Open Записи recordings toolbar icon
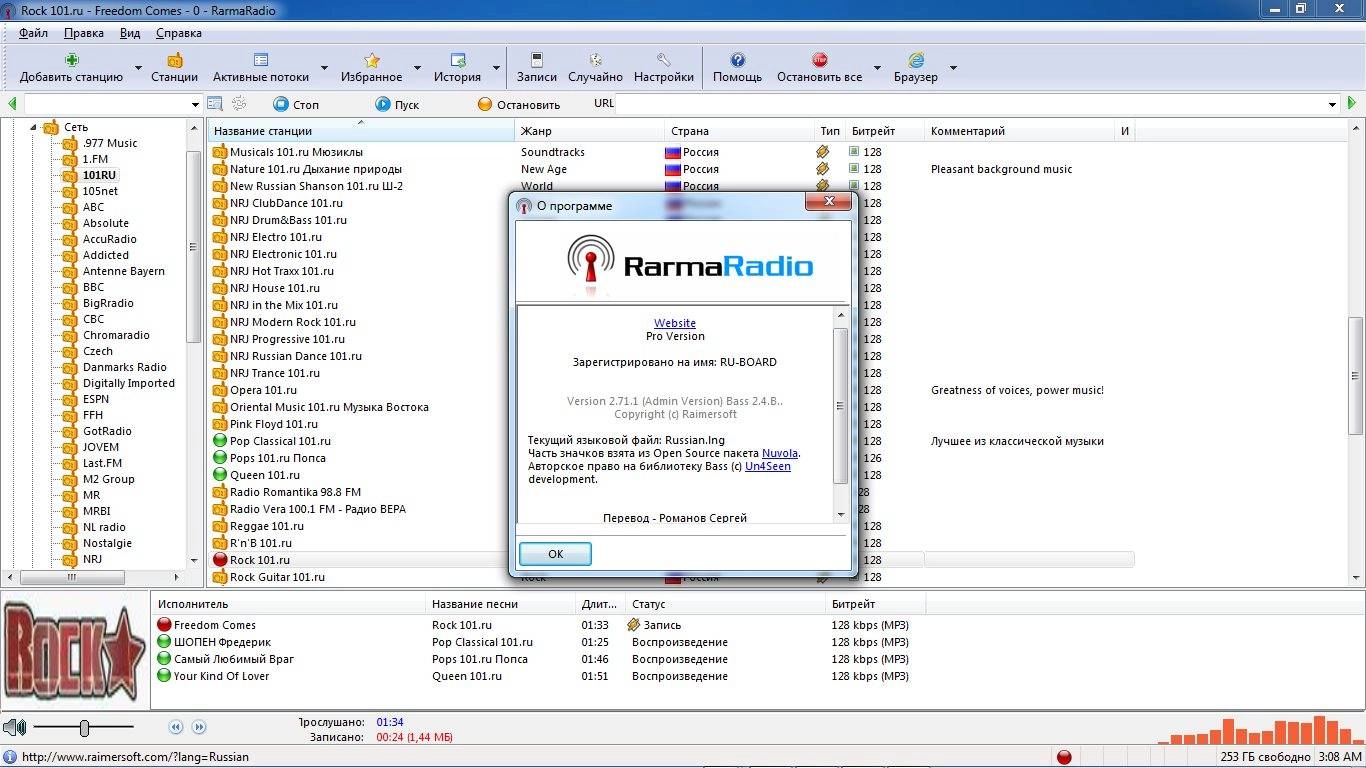 [x=537, y=60]
